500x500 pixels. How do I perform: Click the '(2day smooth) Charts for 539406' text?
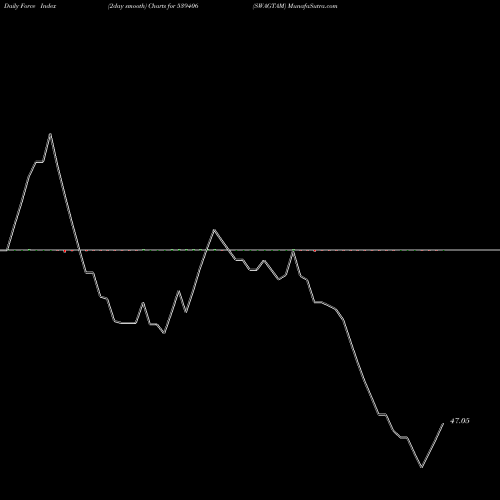153,6
